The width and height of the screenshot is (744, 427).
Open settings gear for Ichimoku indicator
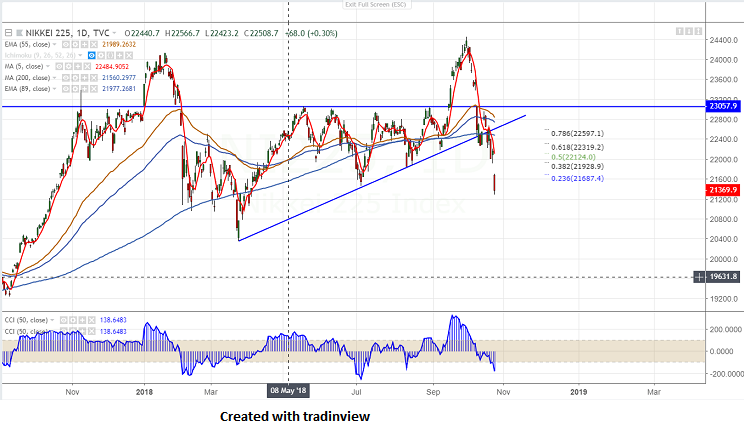coord(101,56)
